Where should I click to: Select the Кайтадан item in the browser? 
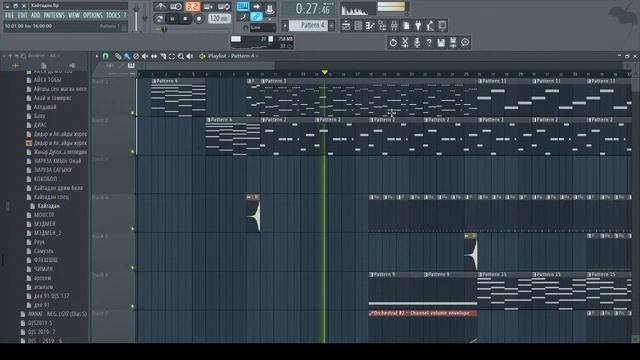[49, 206]
